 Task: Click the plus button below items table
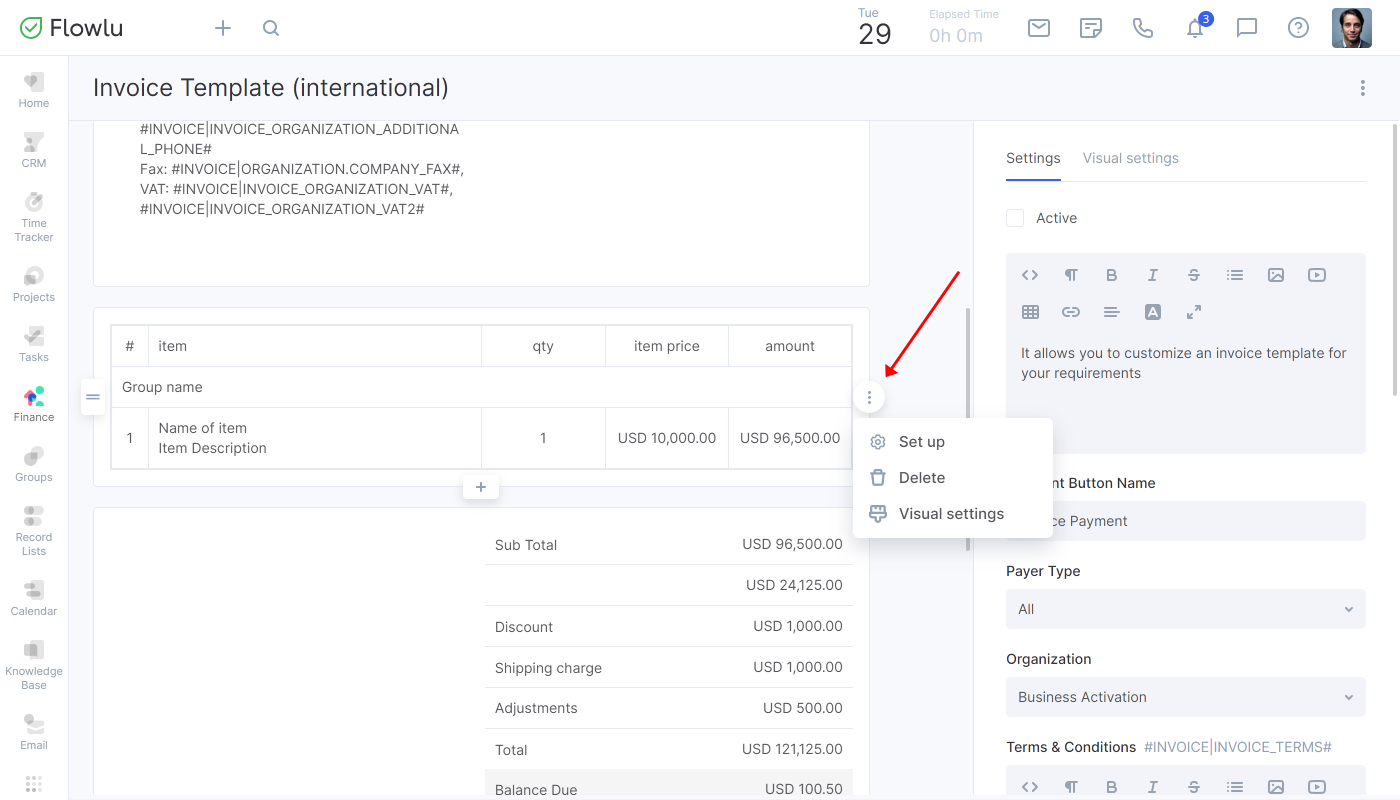[x=481, y=487]
